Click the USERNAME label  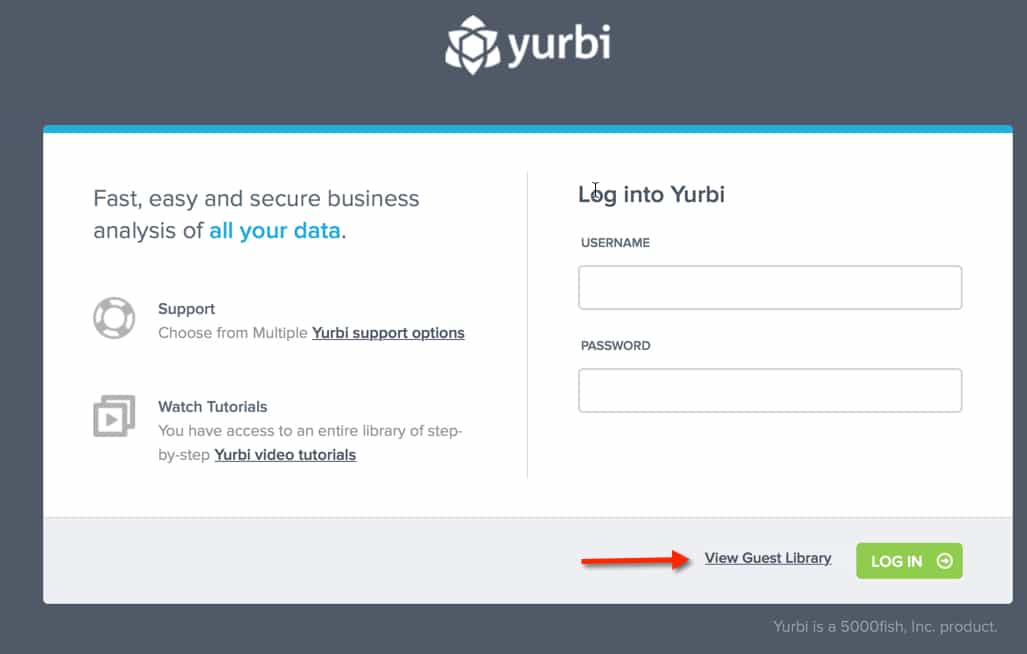coord(615,243)
